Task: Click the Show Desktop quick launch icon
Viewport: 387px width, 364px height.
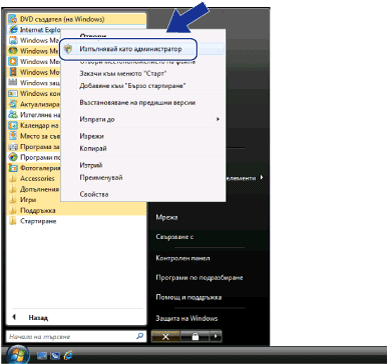Action: pyautogui.click(x=42, y=356)
